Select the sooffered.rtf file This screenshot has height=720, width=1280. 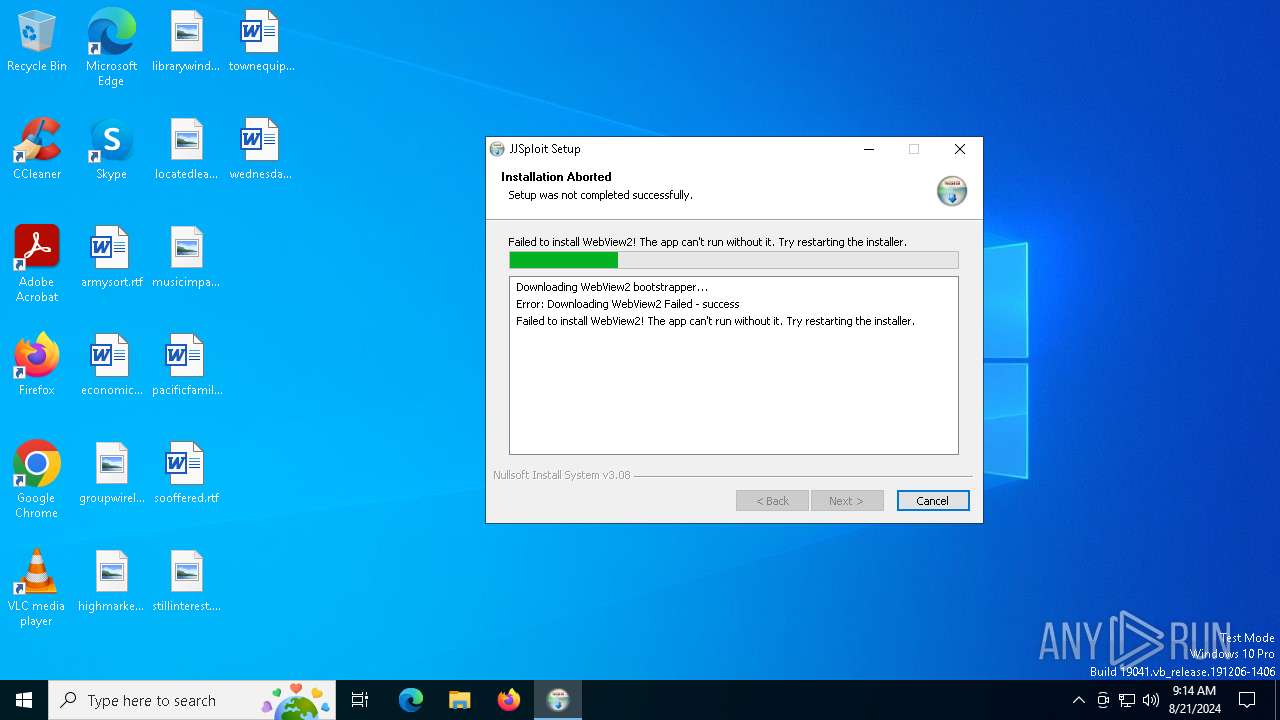(x=186, y=474)
